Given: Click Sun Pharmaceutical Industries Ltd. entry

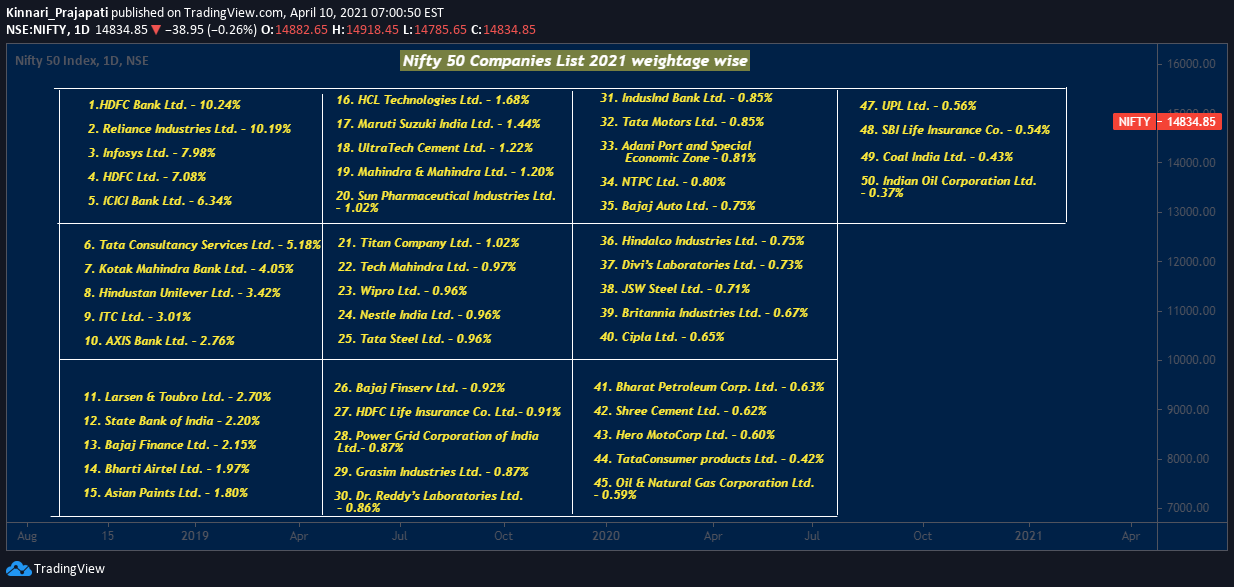Looking at the screenshot, I should pyautogui.click(x=445, y=202).
